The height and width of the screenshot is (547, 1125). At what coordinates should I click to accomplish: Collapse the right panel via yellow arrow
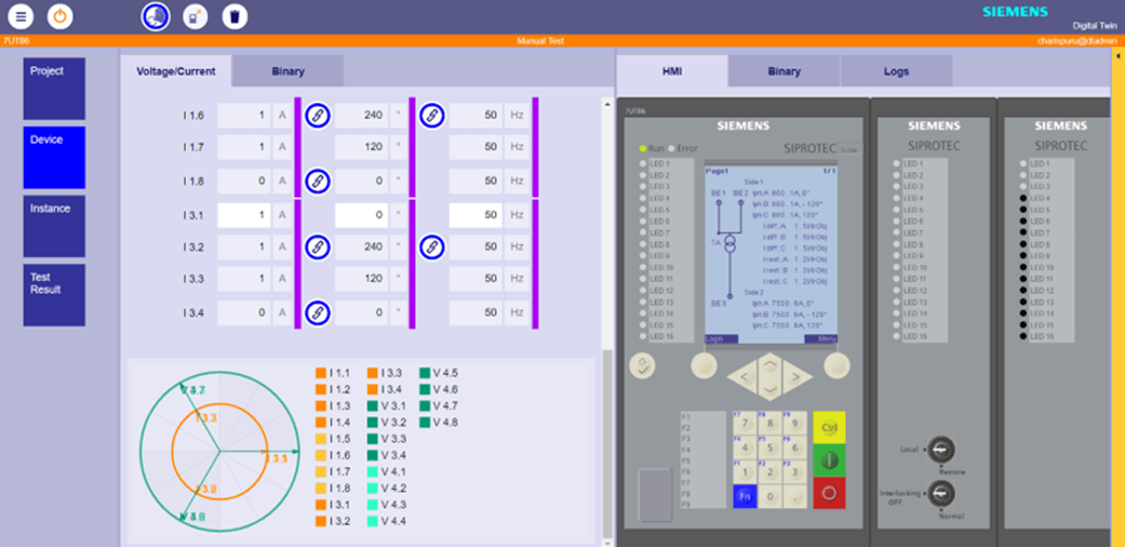(1117, 57)
